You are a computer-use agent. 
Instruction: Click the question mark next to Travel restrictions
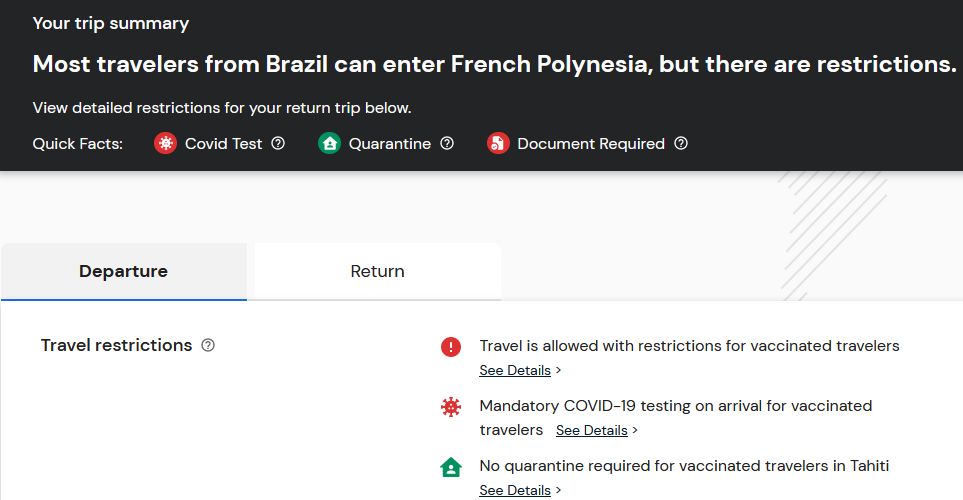point(208,345)
